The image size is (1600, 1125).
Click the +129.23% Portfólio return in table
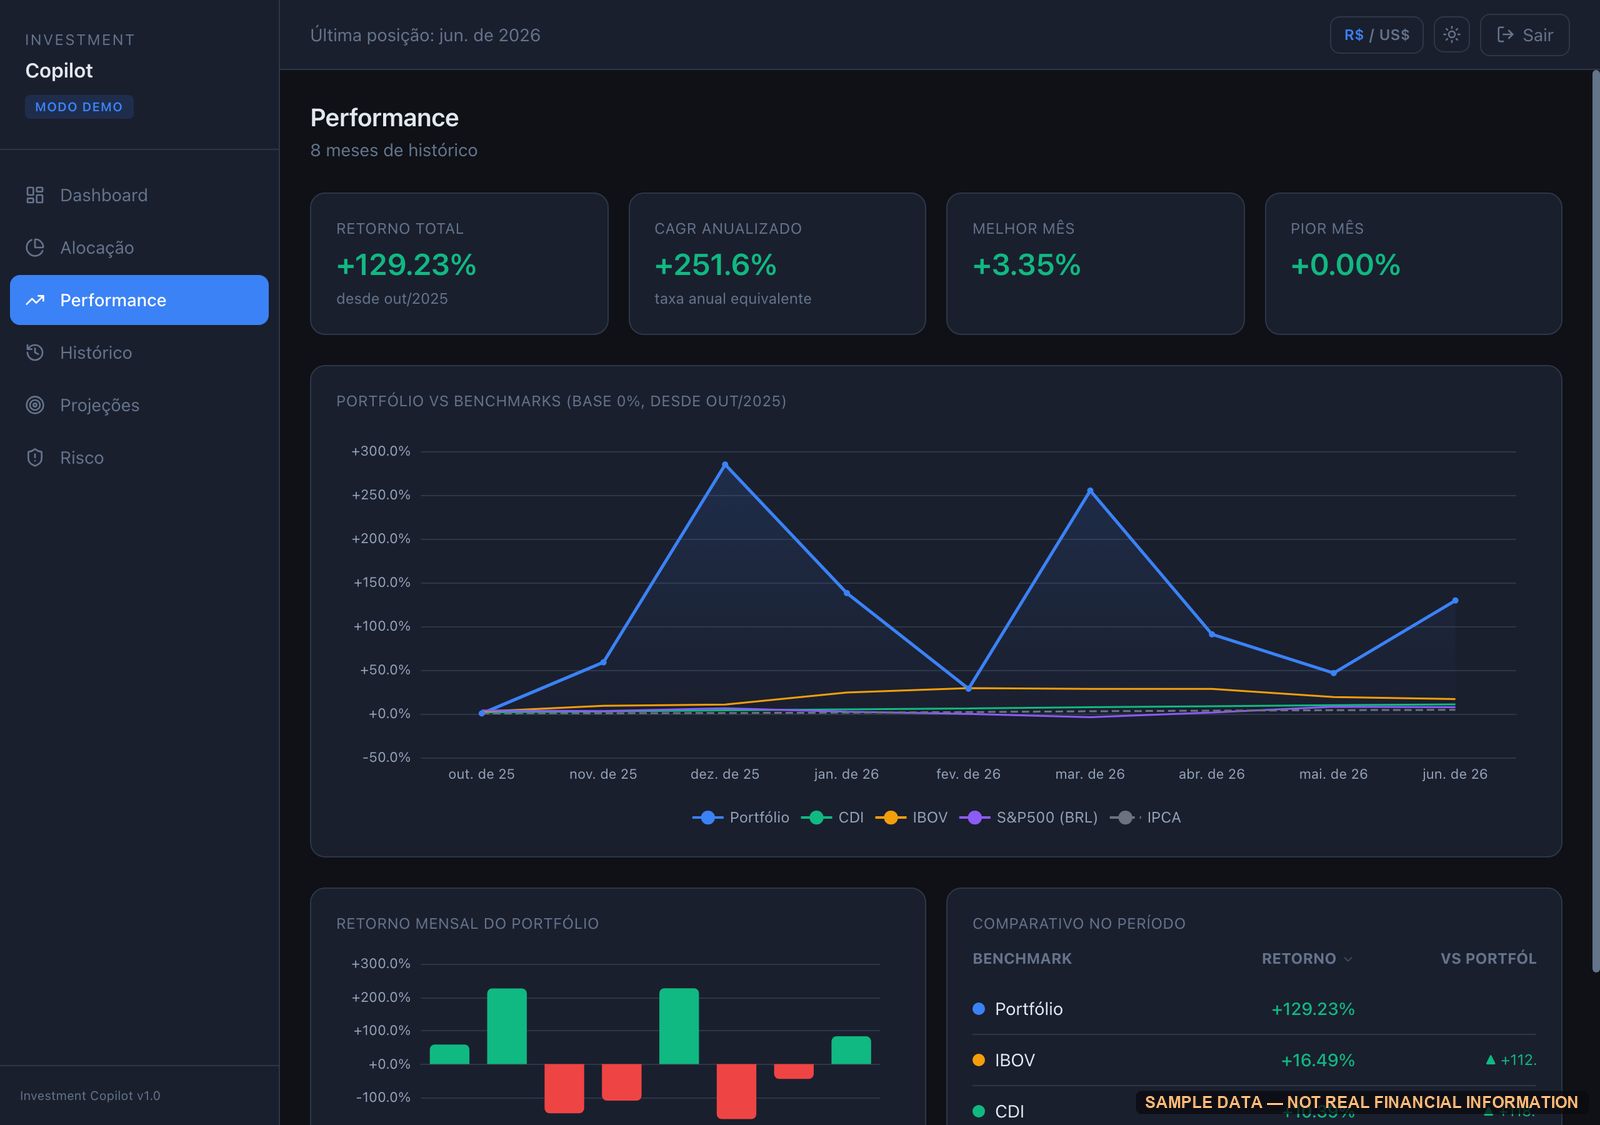1313,1009
